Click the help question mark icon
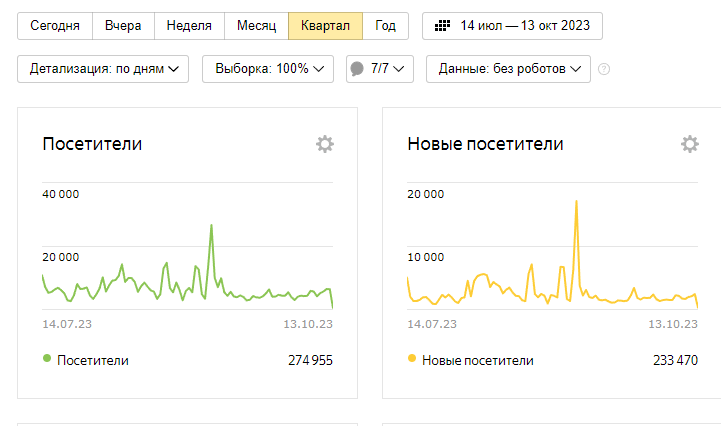The image size is (721, 426). (x=604, y=69)
